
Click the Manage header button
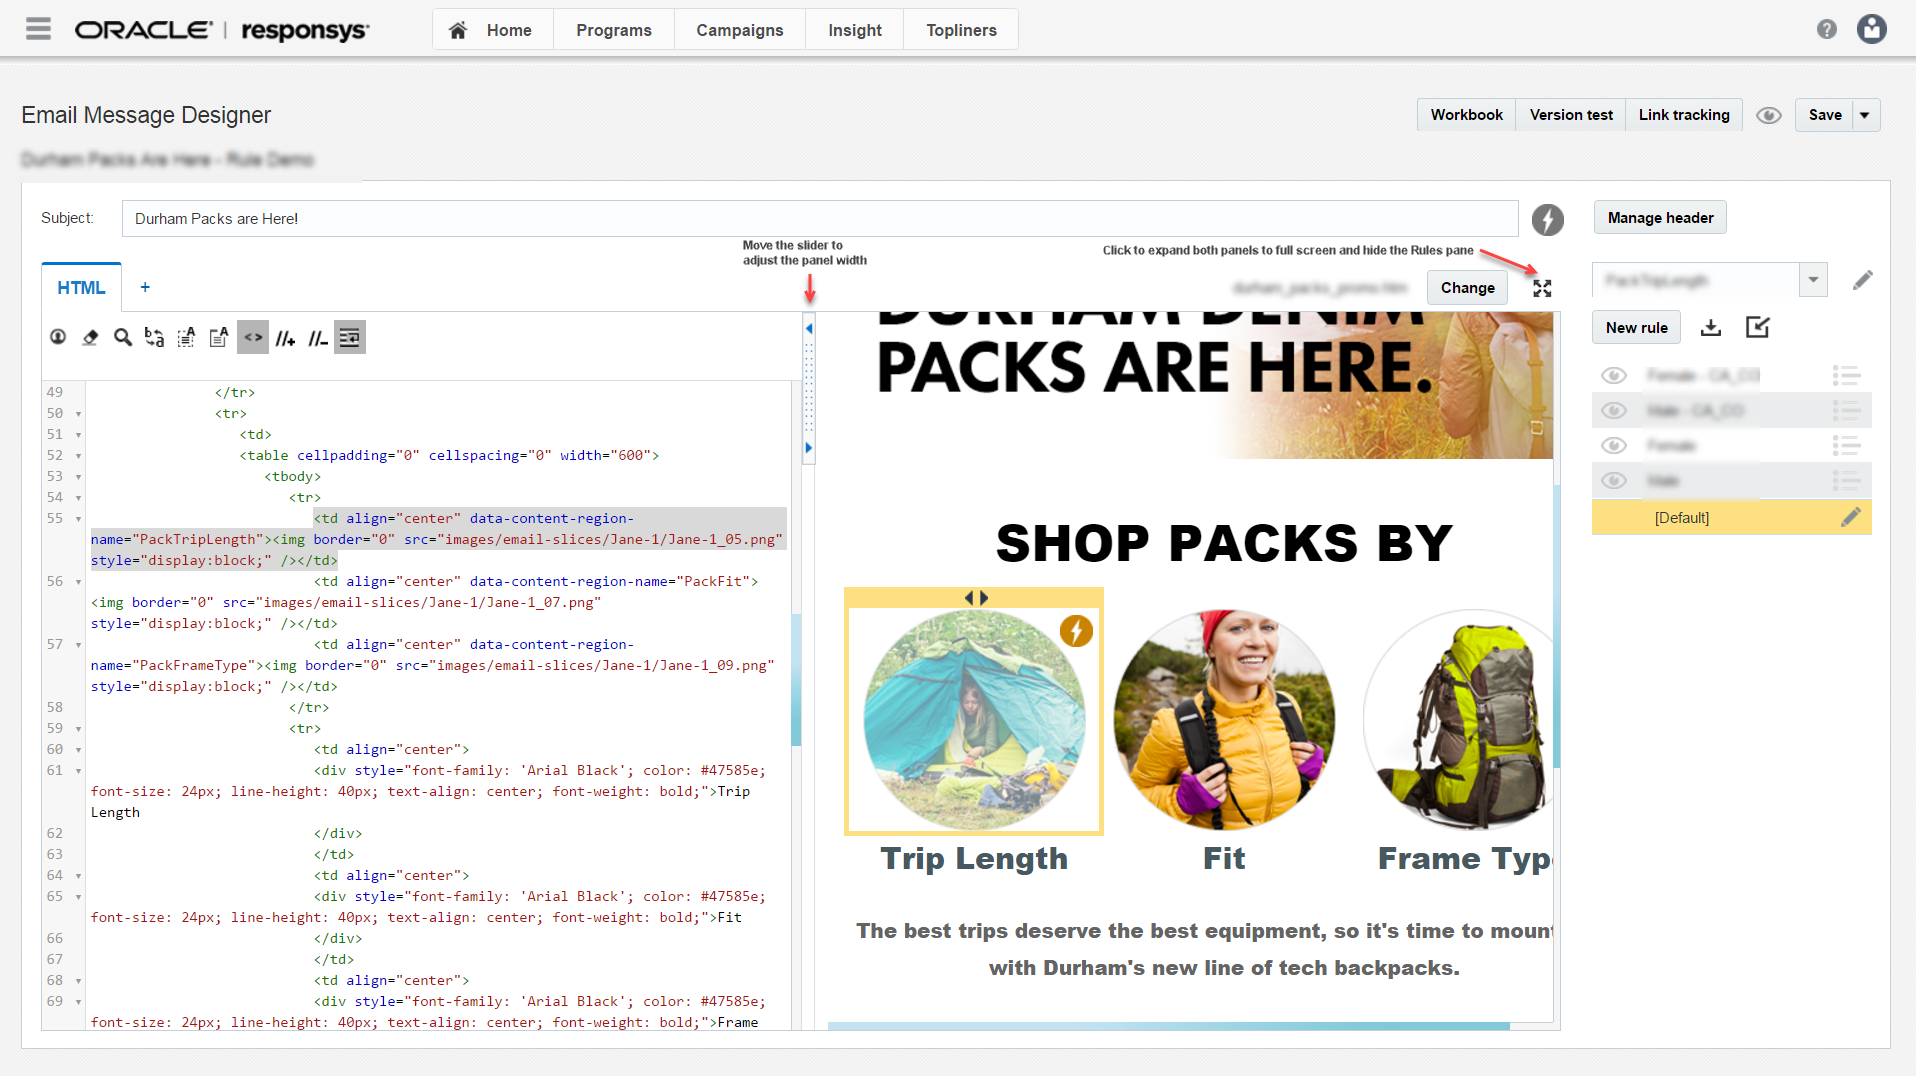1660,218
